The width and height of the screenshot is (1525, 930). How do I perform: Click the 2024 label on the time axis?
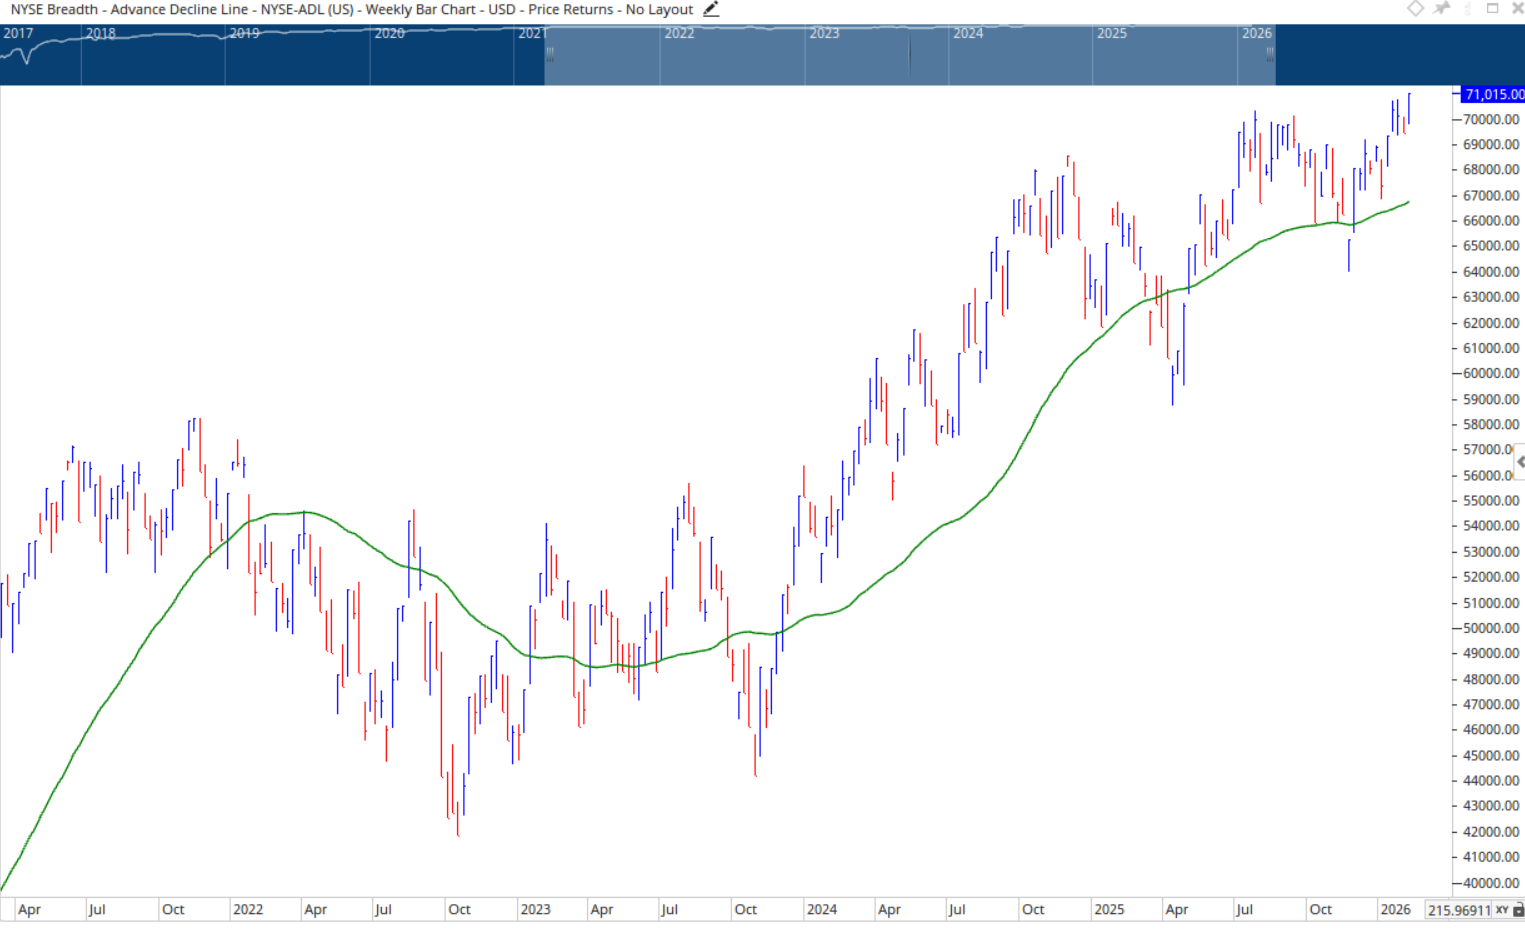pos(821,909)
